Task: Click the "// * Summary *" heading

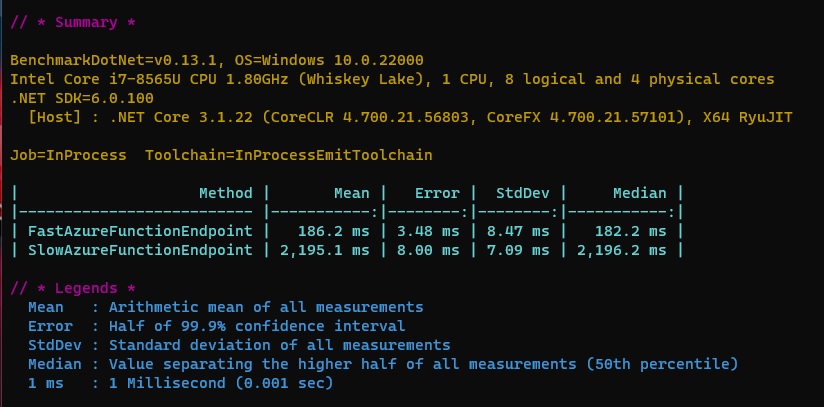Action: (73, 22)
